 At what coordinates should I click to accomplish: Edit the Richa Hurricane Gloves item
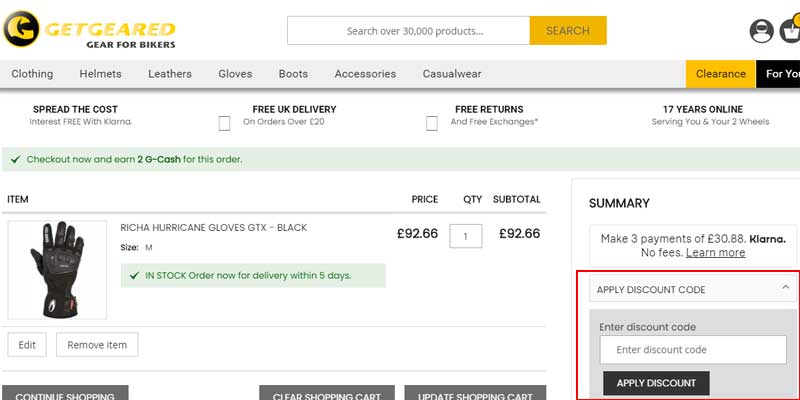tap(27, 345)
